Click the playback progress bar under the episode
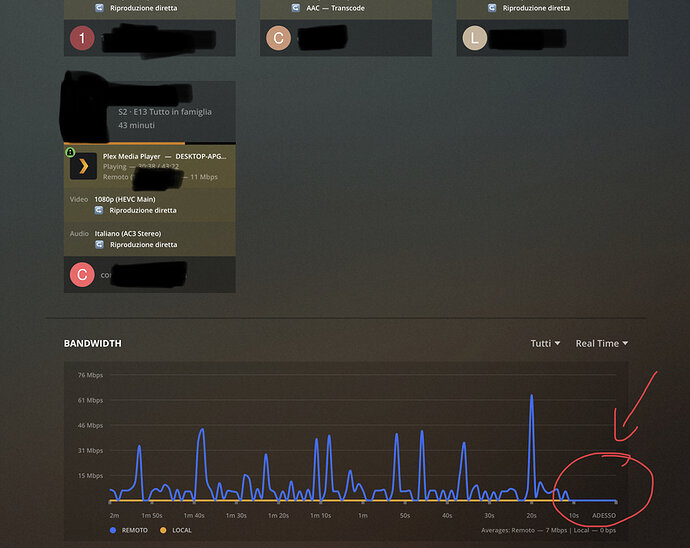This screenshot has height=548, width=690. point(150,143)
